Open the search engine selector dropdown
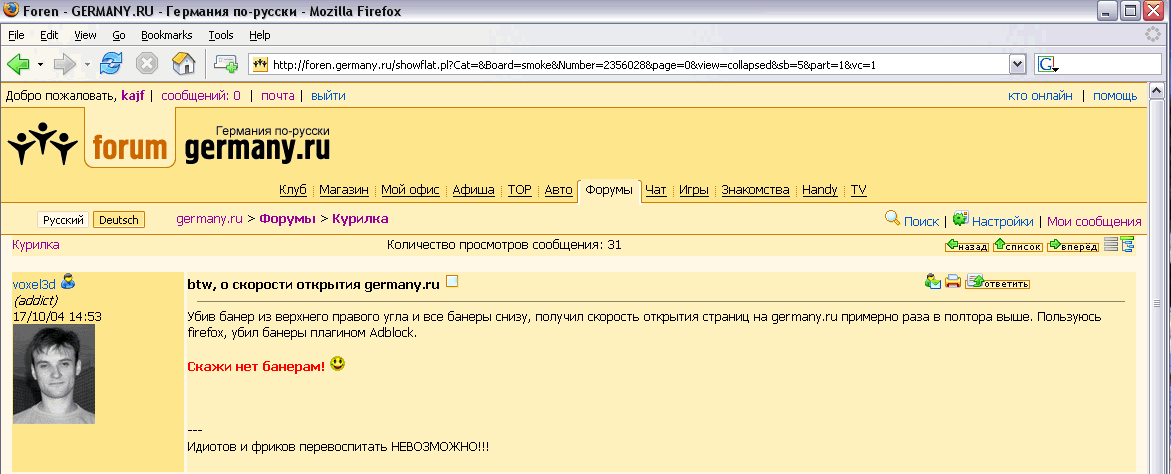This screenshot has width=1171, height=474. pos(1048,65)
